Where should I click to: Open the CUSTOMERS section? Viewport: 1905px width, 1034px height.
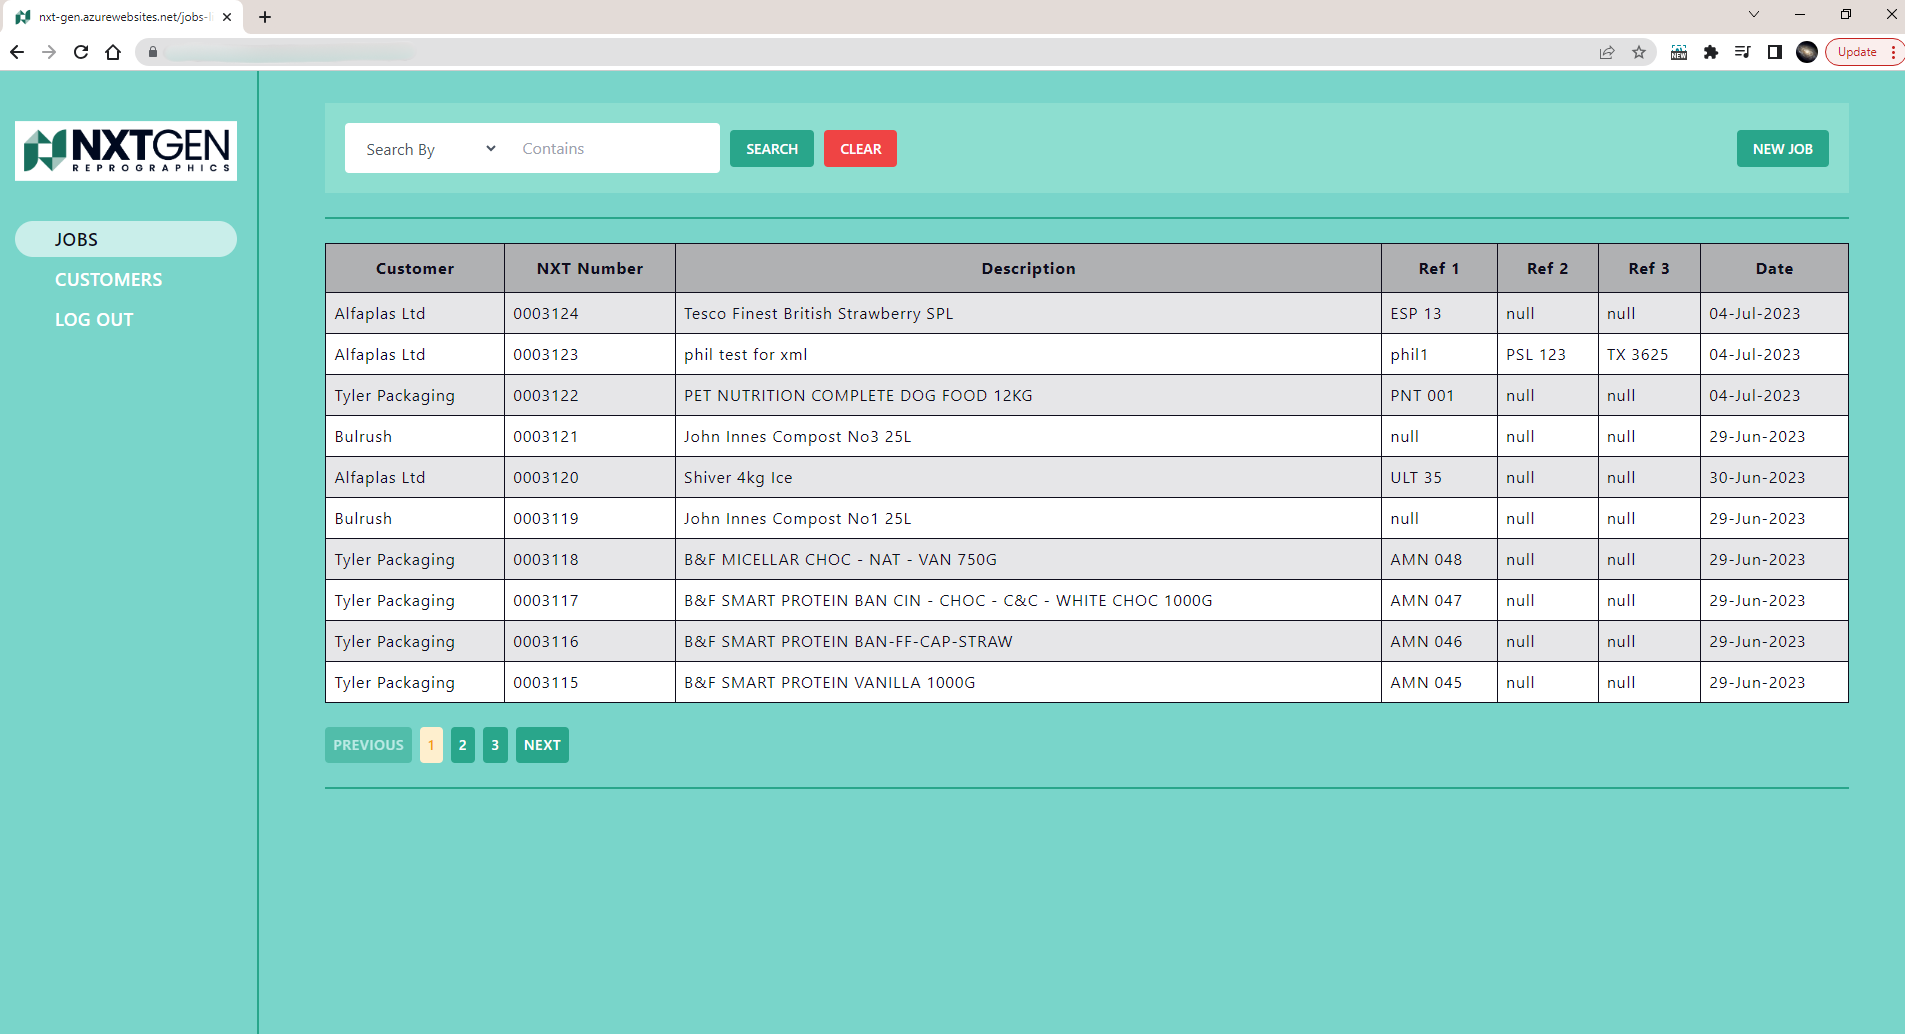(108, 280)
